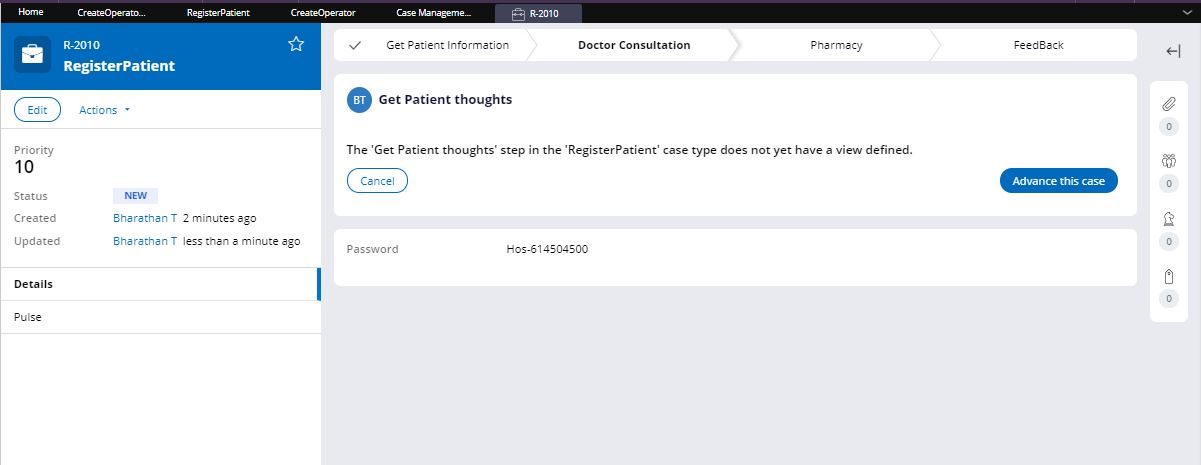The width and height of the screenshot is (1201, 465).
Task: Click the password value Hos-614504500
Action: click(547, 249)
